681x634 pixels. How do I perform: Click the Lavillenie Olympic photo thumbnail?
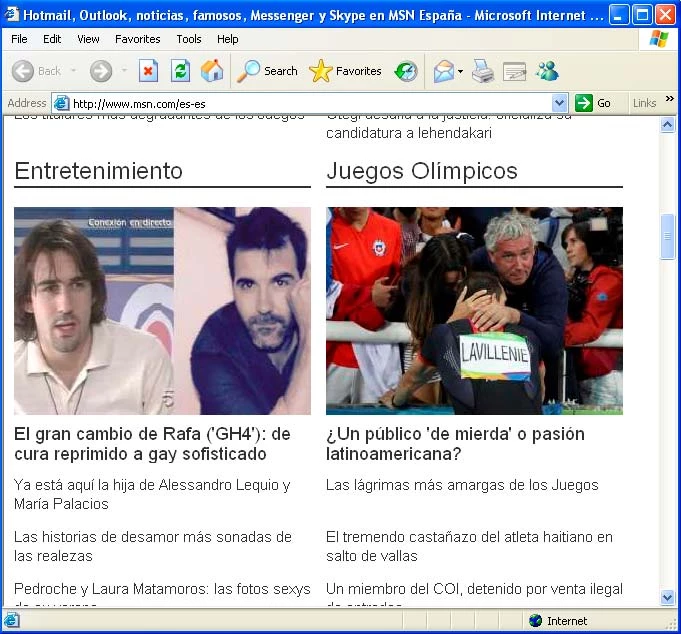(474, 311)
